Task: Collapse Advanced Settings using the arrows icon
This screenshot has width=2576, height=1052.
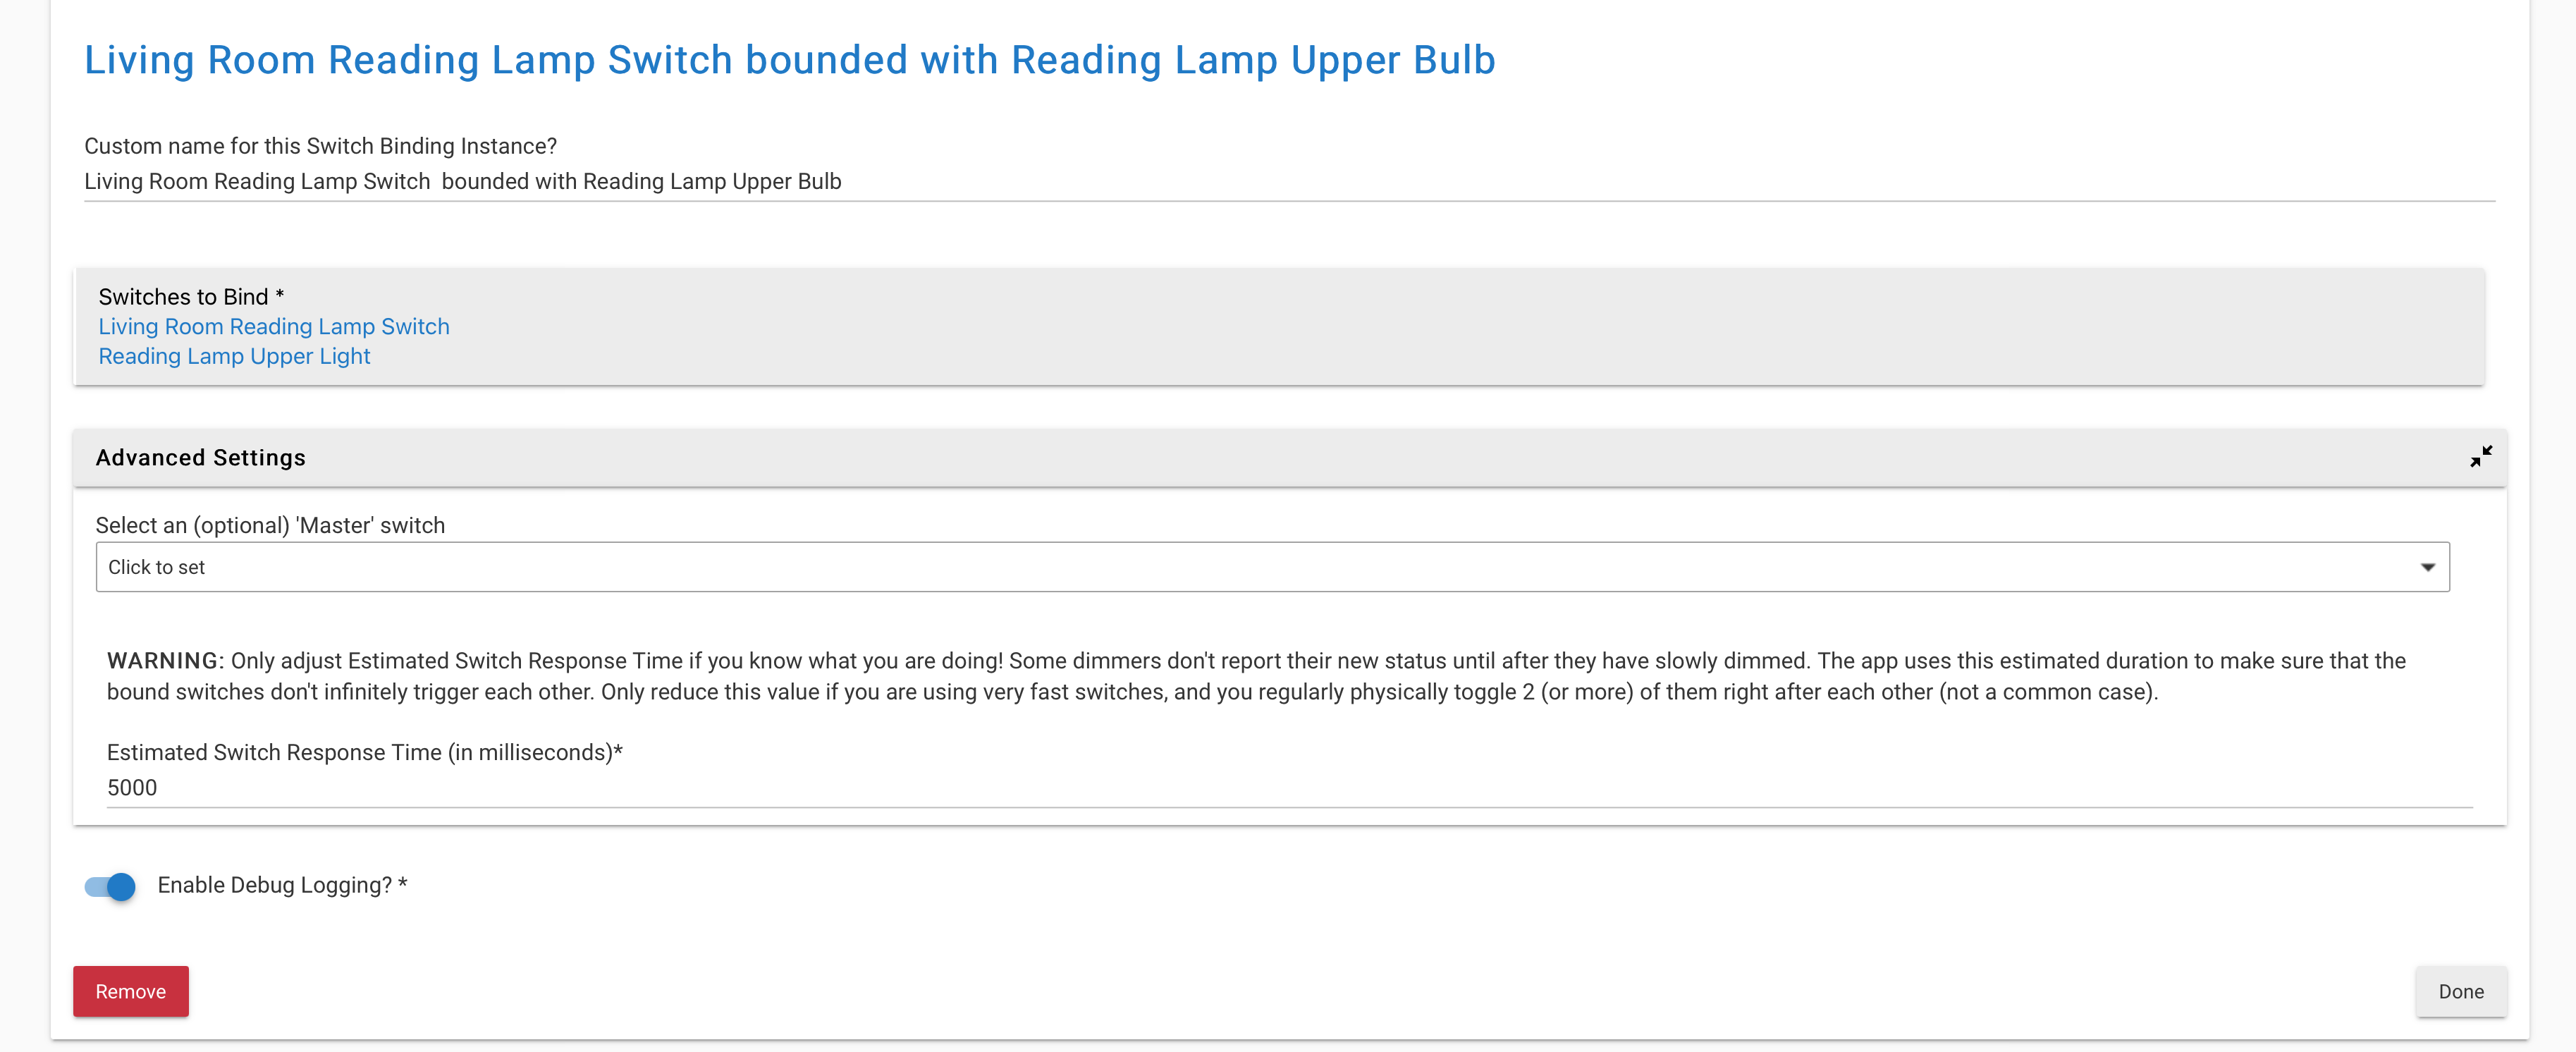Action: (x=2480, y=457)
